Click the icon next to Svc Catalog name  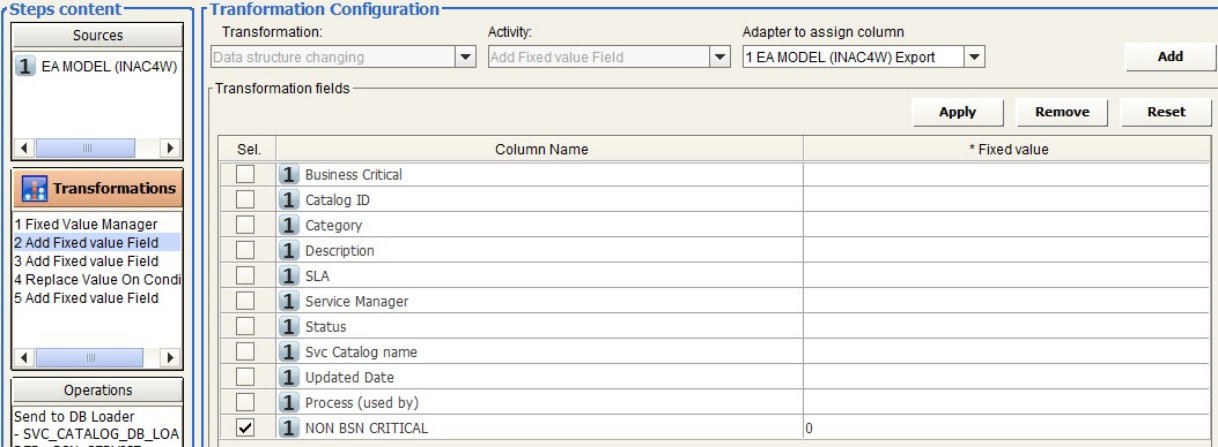tap(290, 352)
